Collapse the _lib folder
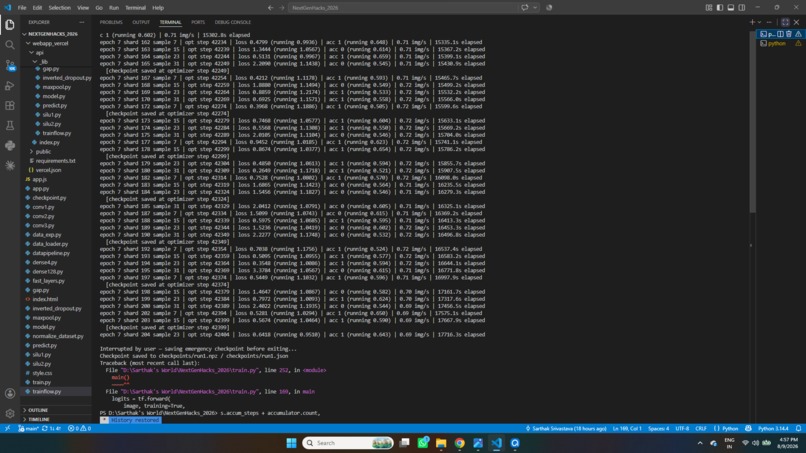 coord(44,62)
